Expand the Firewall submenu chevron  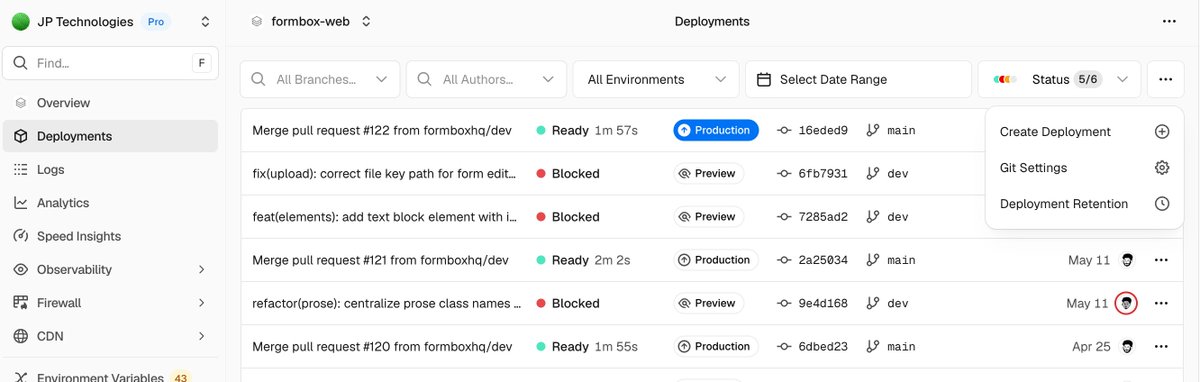tap(202, 303)
